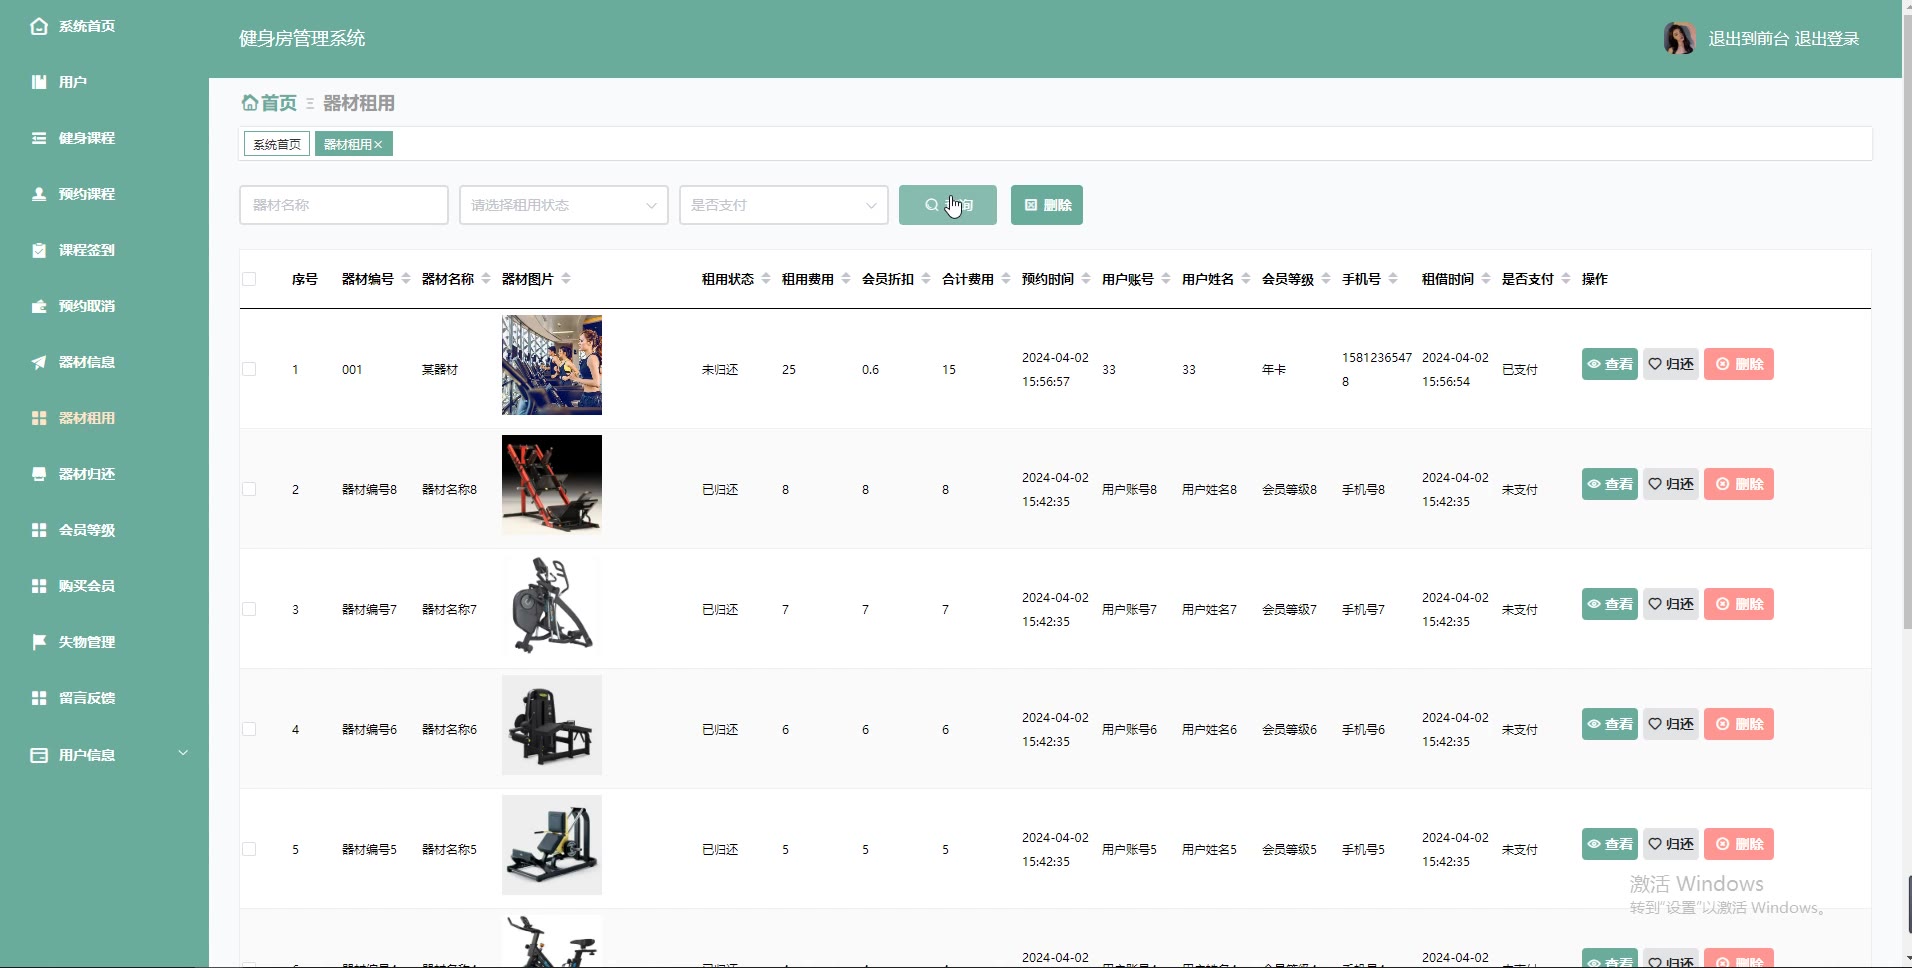Delete the 器材编号8 row
Screen dimensions: 1912x968
pyautogui.click(x=1739, y=484)
